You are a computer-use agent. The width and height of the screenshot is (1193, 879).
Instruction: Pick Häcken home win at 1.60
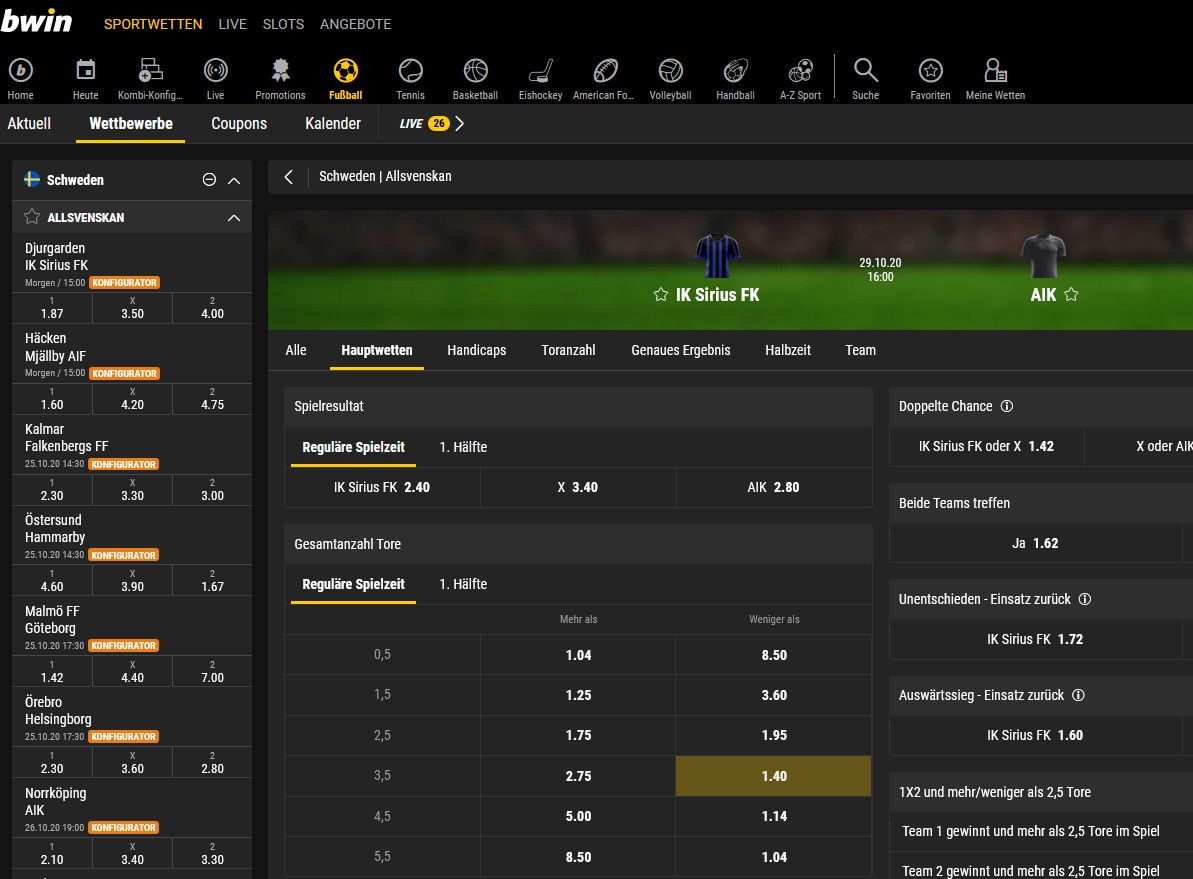point(52,399)
